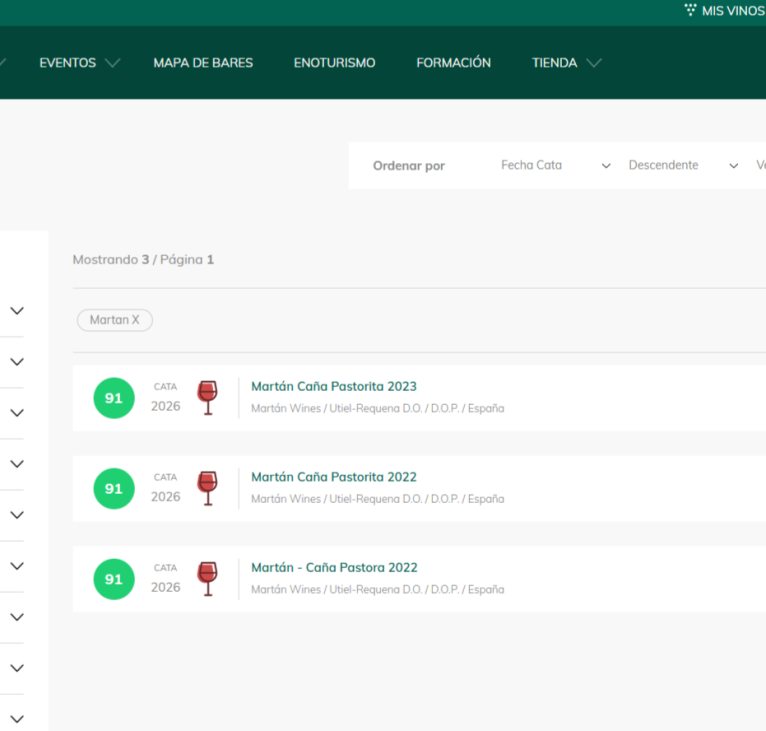This screenshot has width=766, height=731.
Task: Open the Fecha Cata sort dropdown
Action: (555, 166)
